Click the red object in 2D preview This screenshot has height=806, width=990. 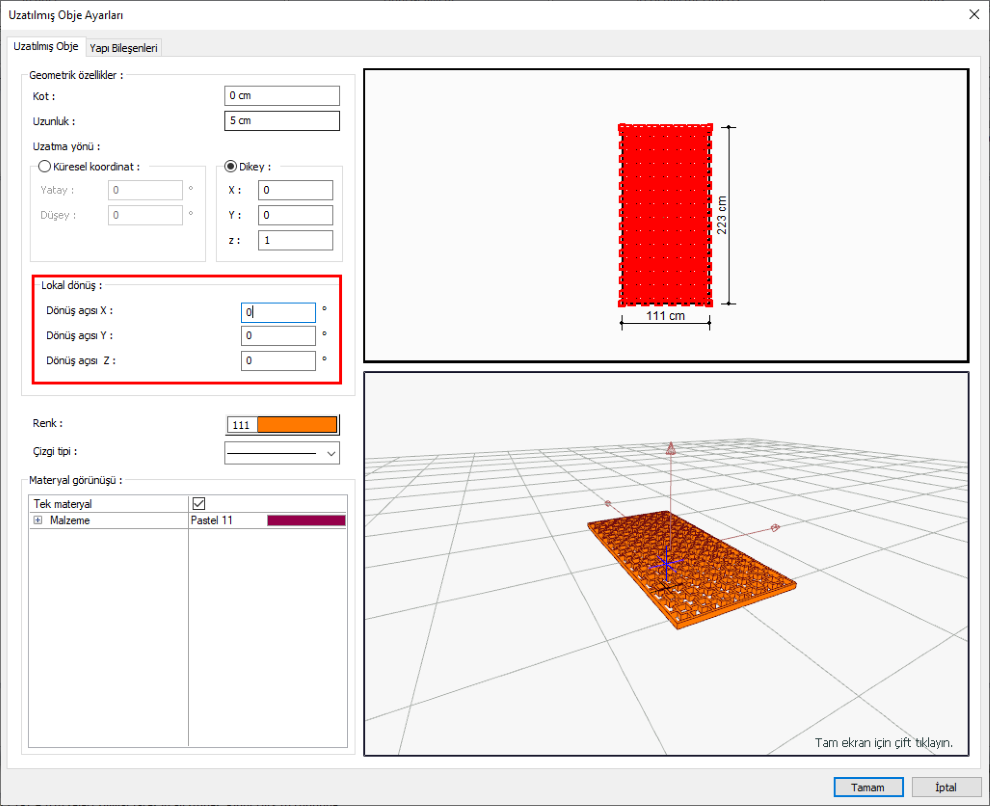click(665, 214)
